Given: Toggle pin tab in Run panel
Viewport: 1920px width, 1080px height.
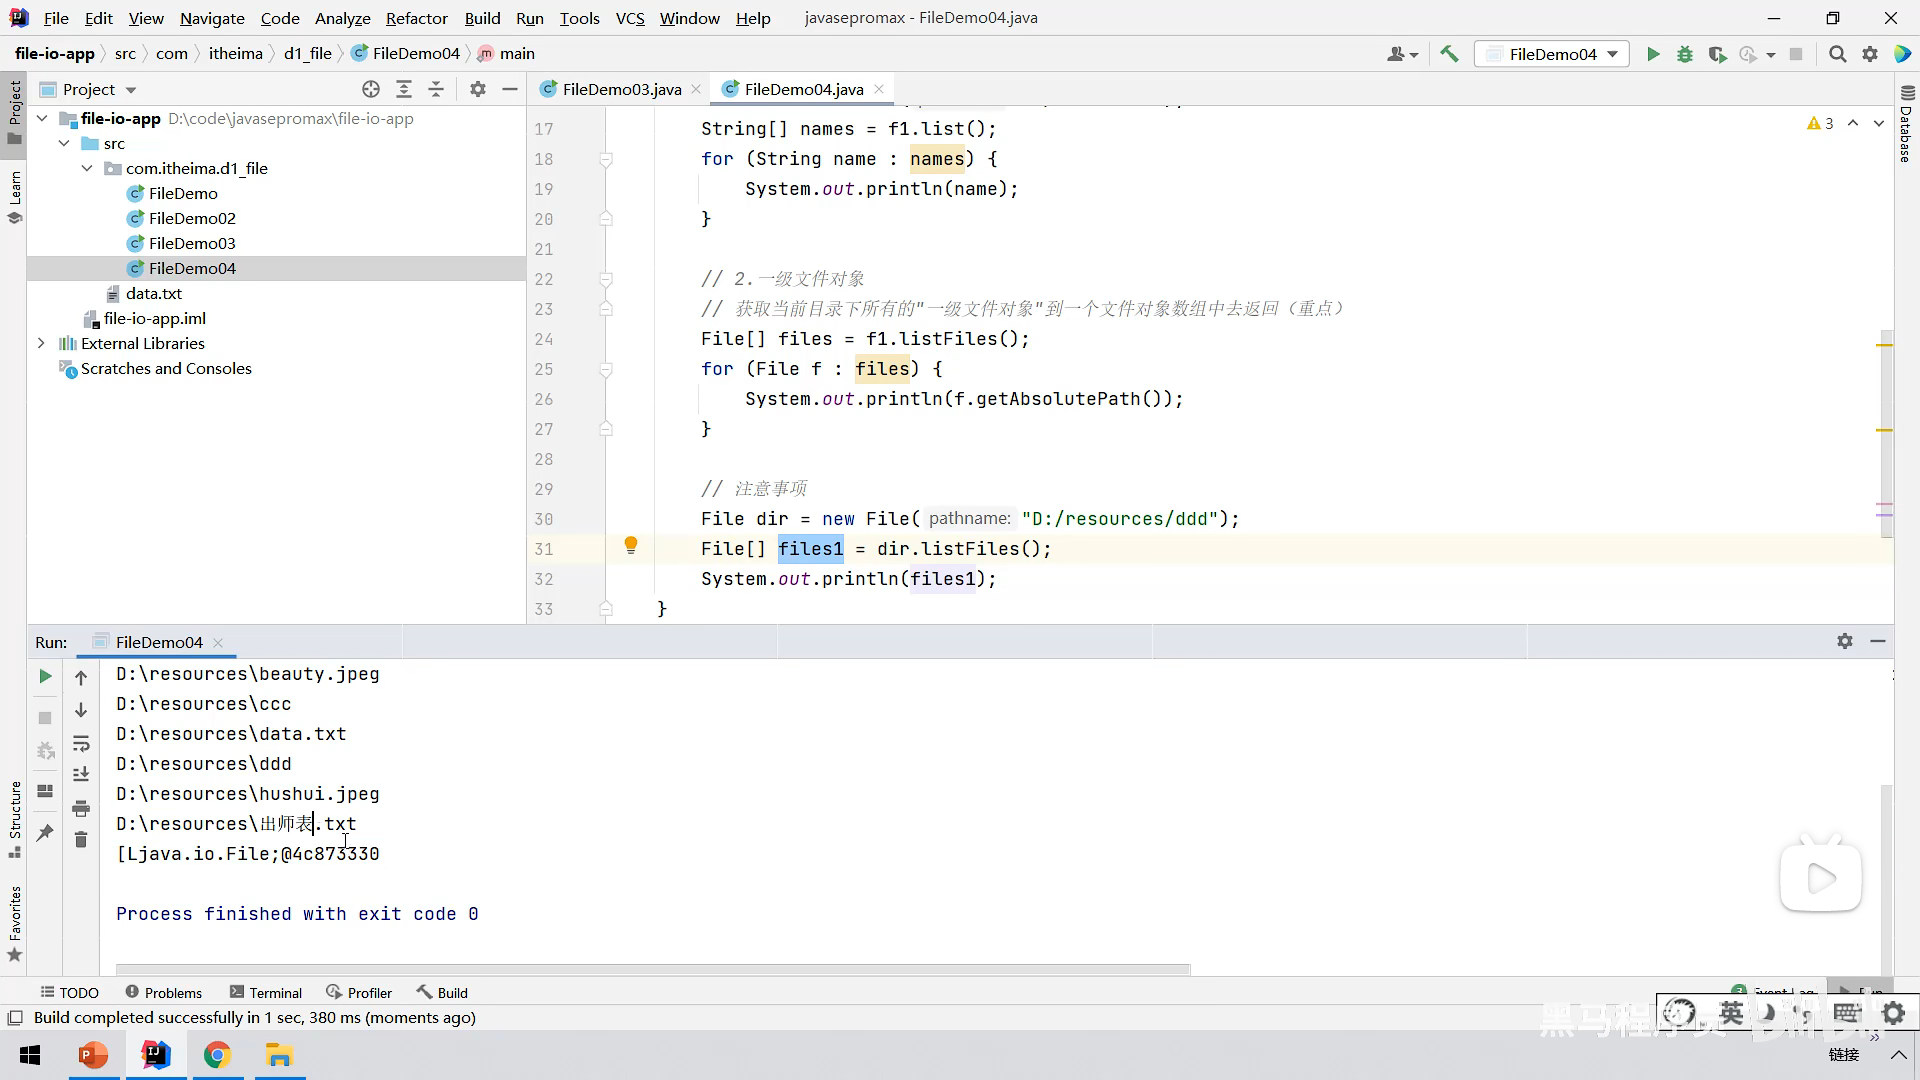Looking at the screenshot, I should pos(45,832).
